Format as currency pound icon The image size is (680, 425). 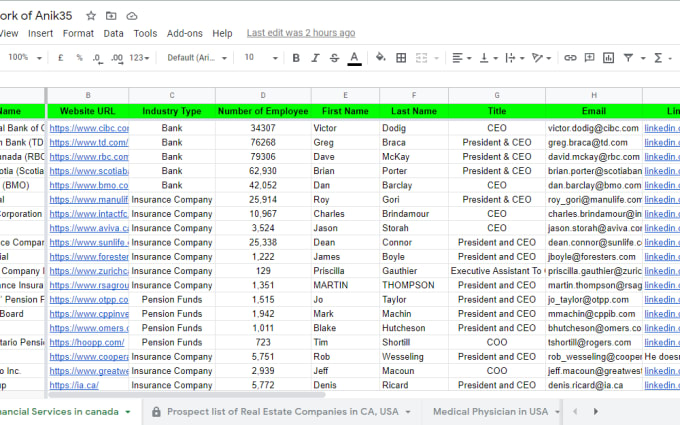coord(61,58)
